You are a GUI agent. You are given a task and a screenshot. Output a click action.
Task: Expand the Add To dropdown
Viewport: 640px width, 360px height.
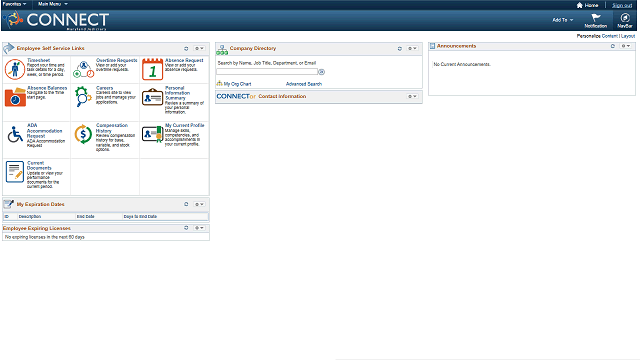click(x=562, y=20)
